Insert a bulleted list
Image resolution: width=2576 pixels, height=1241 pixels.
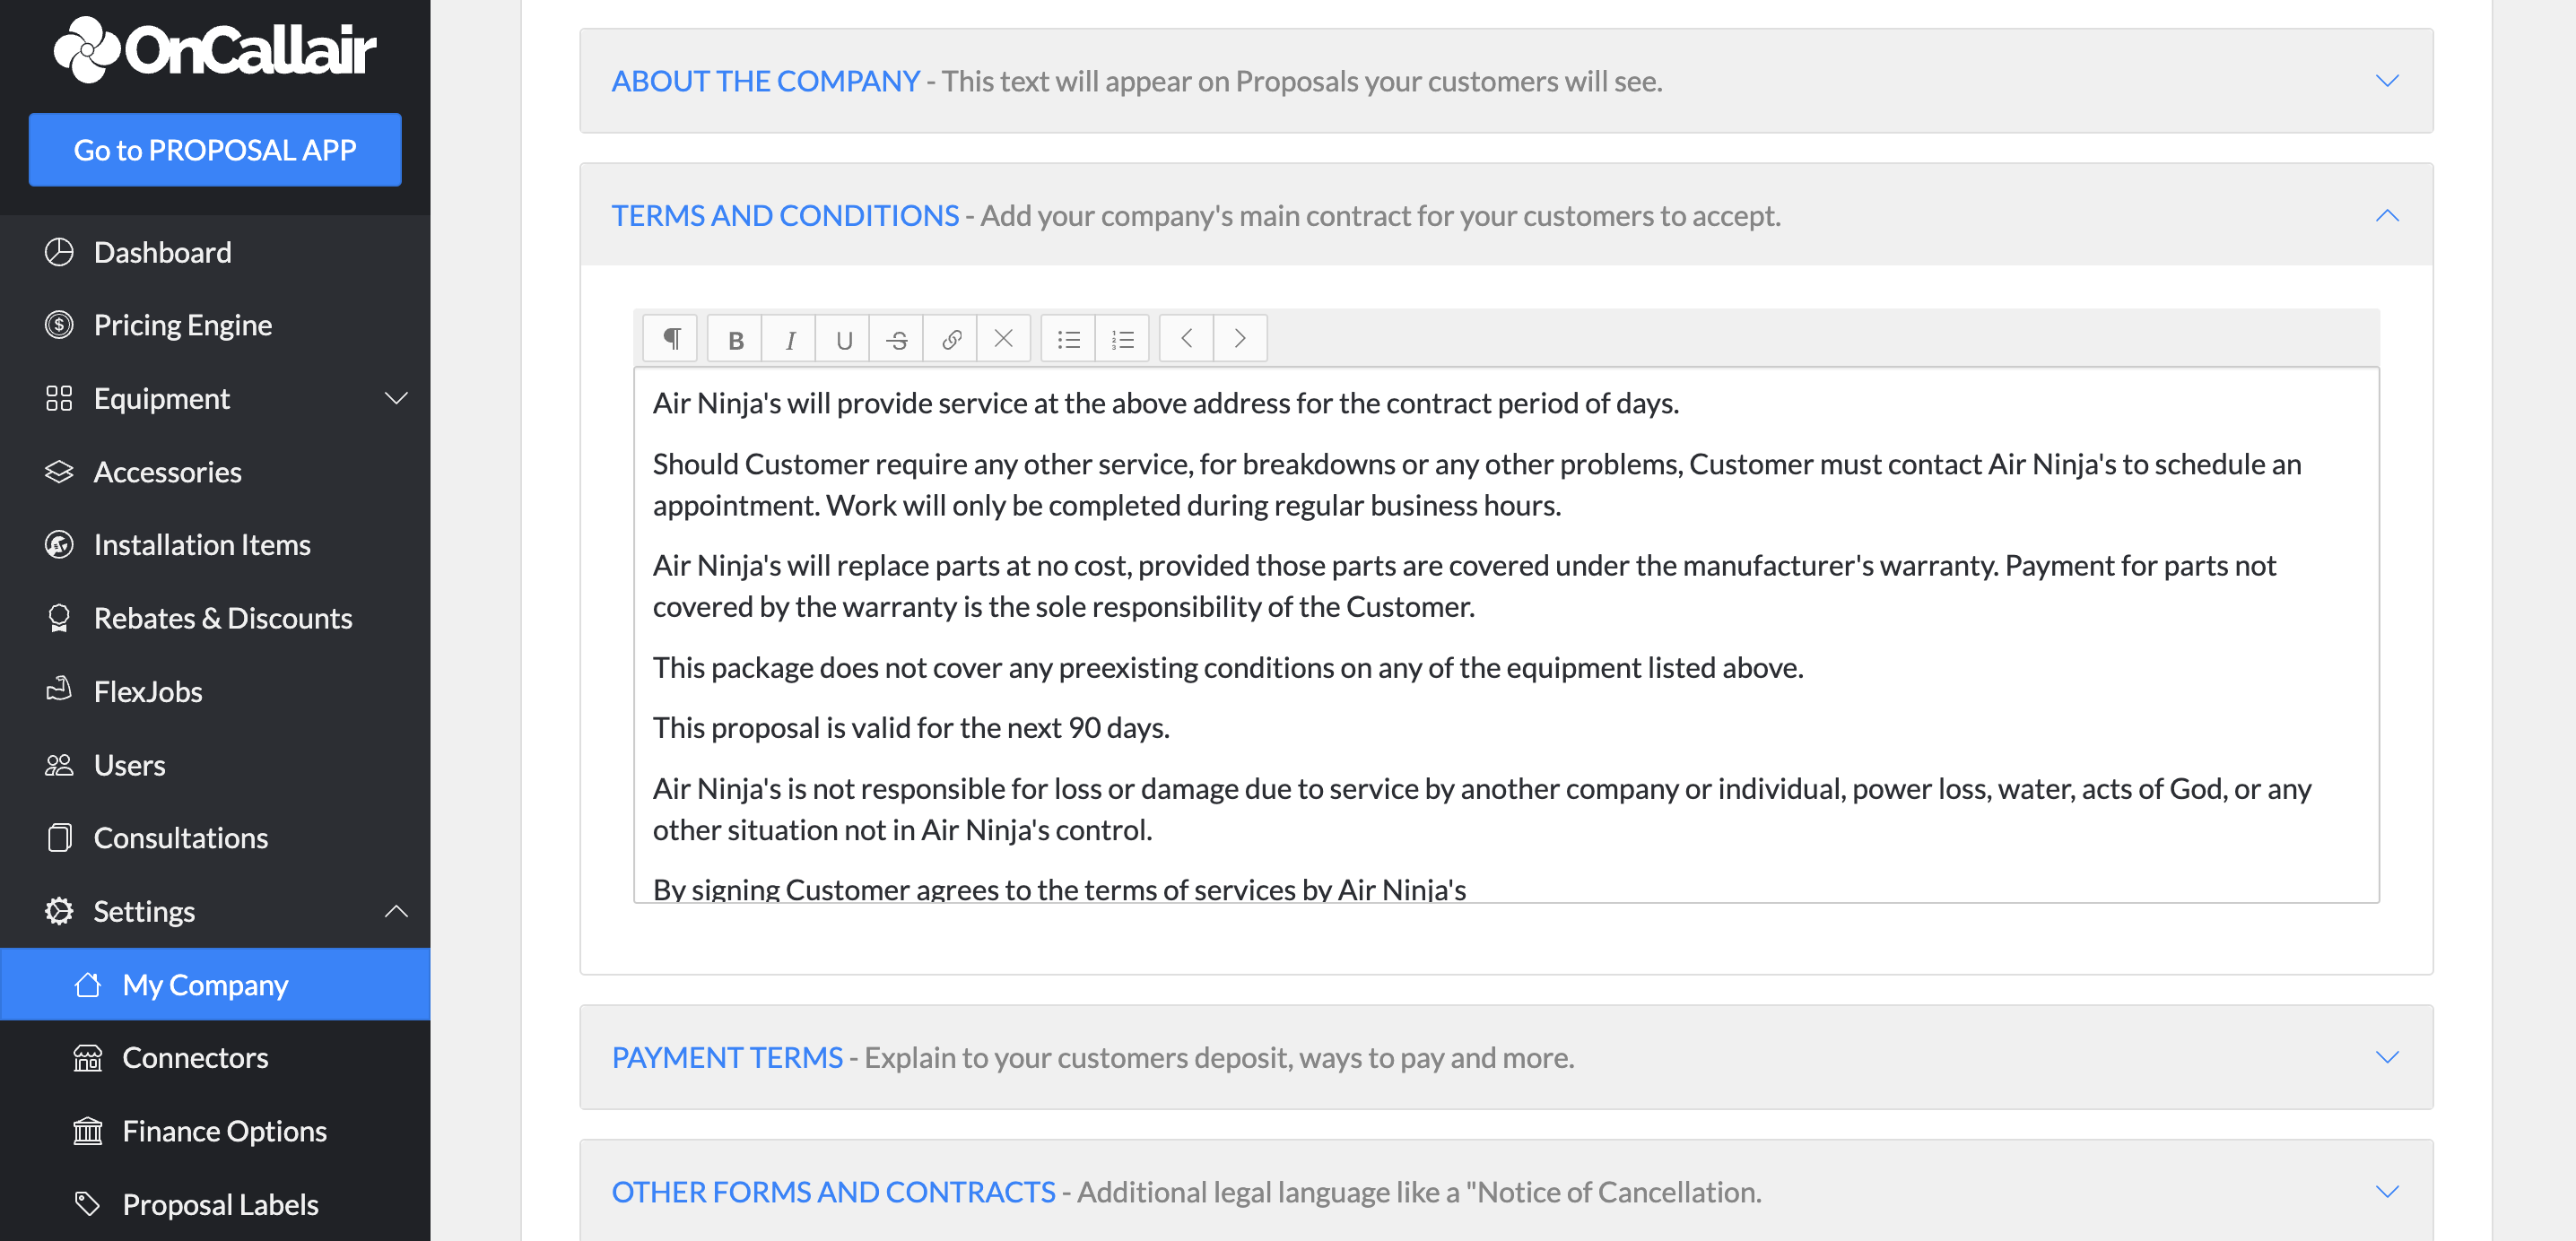[x=1069, y=339]
